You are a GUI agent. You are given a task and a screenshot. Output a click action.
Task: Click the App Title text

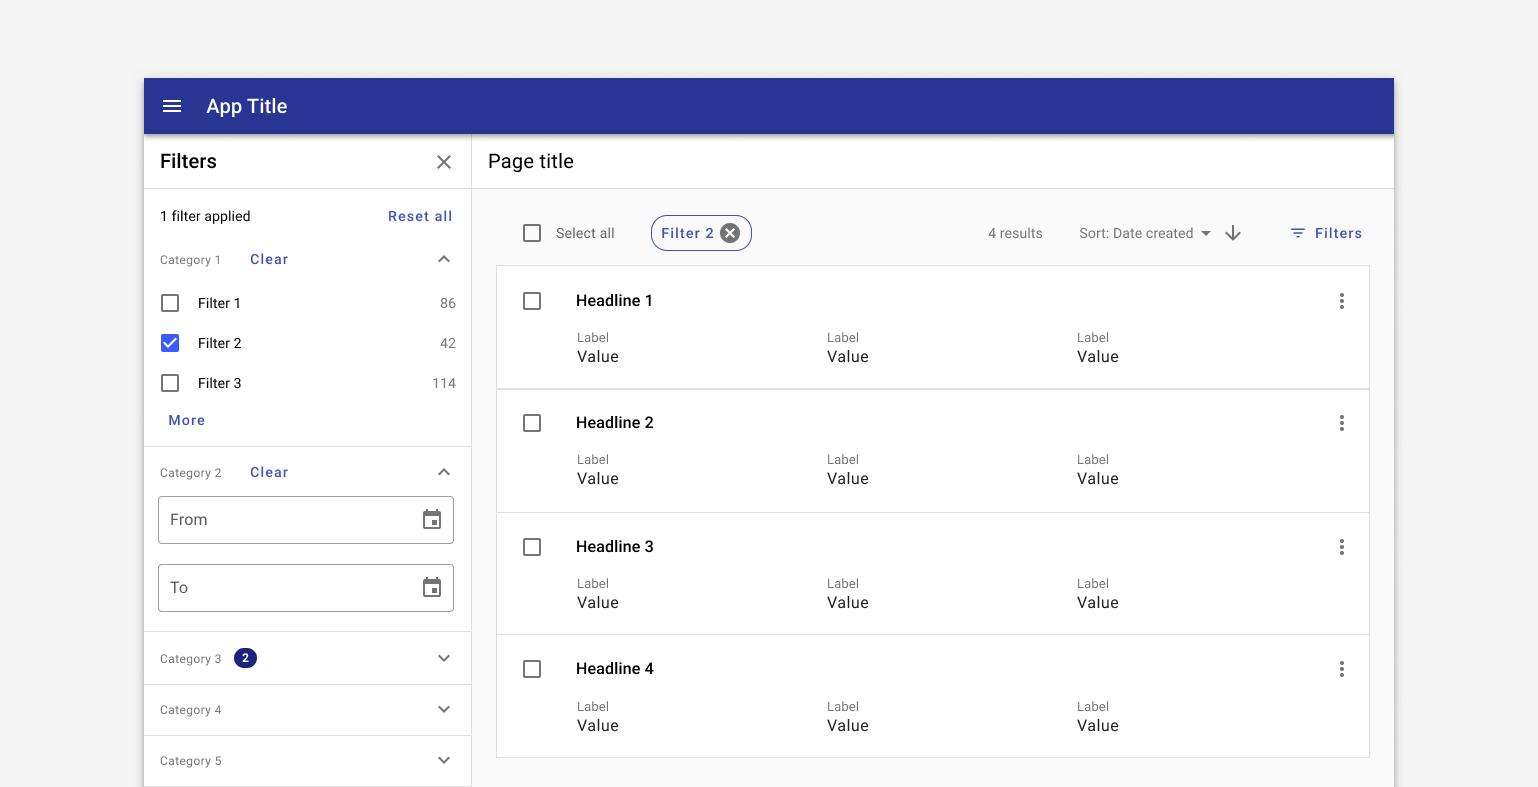247,106
